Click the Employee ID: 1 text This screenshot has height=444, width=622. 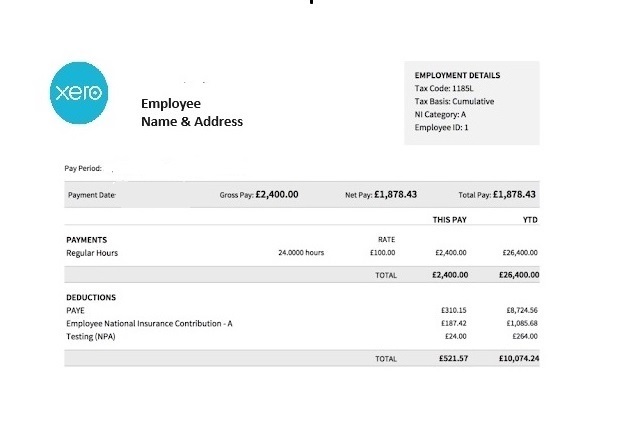[441, 127]
